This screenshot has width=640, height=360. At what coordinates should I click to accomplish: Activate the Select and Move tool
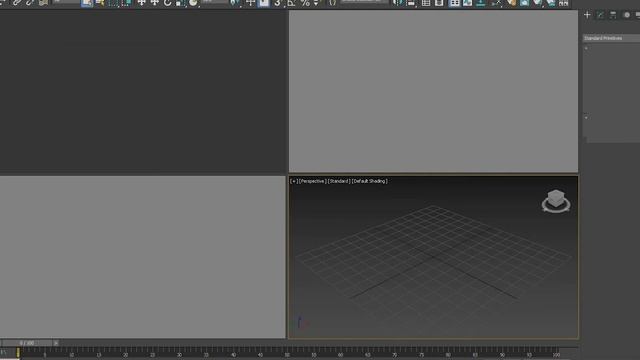click(141, 3)
